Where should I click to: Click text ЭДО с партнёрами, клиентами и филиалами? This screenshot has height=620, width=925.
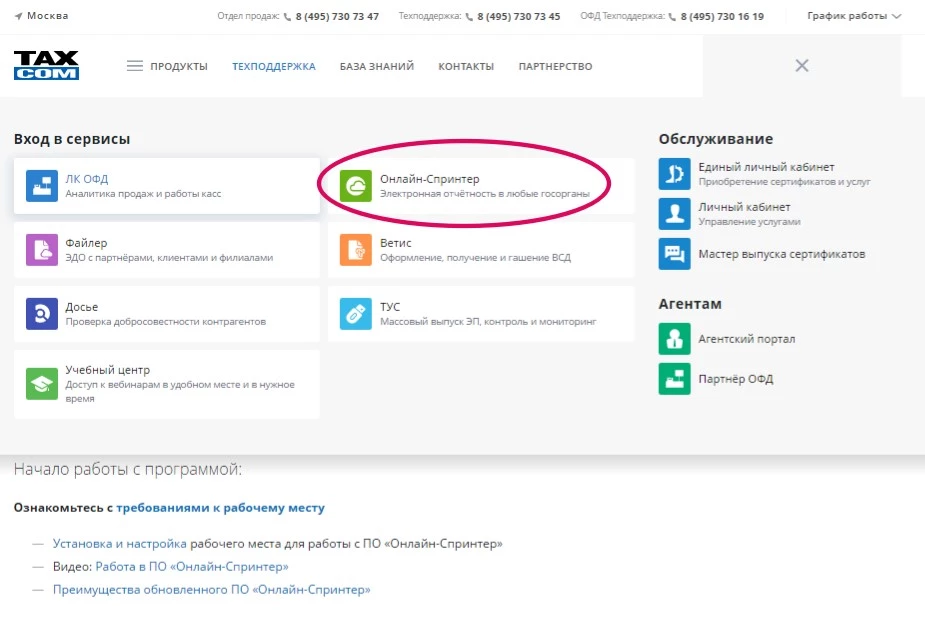tap(169, 258)
